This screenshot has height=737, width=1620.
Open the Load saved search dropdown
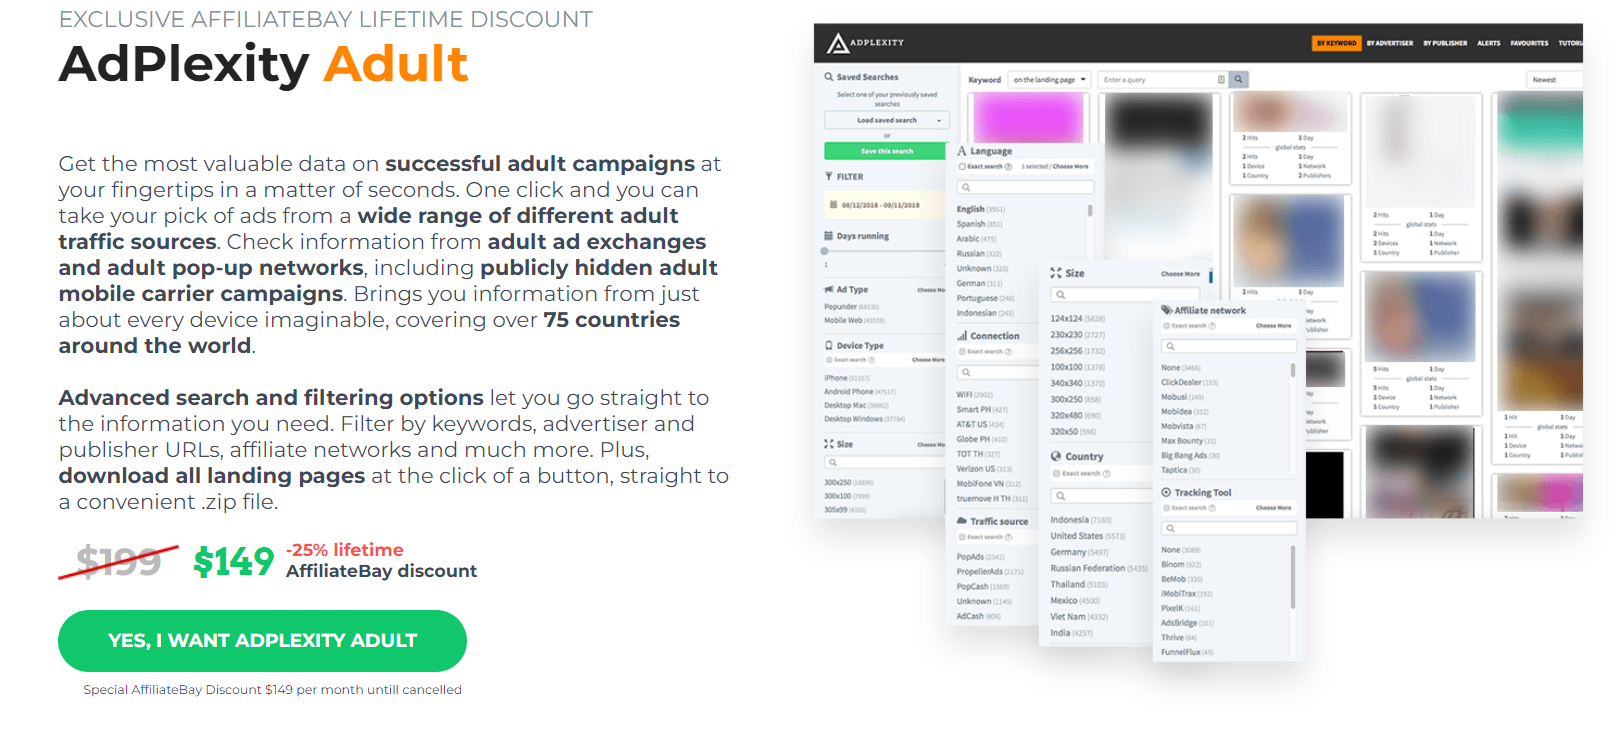886,120
